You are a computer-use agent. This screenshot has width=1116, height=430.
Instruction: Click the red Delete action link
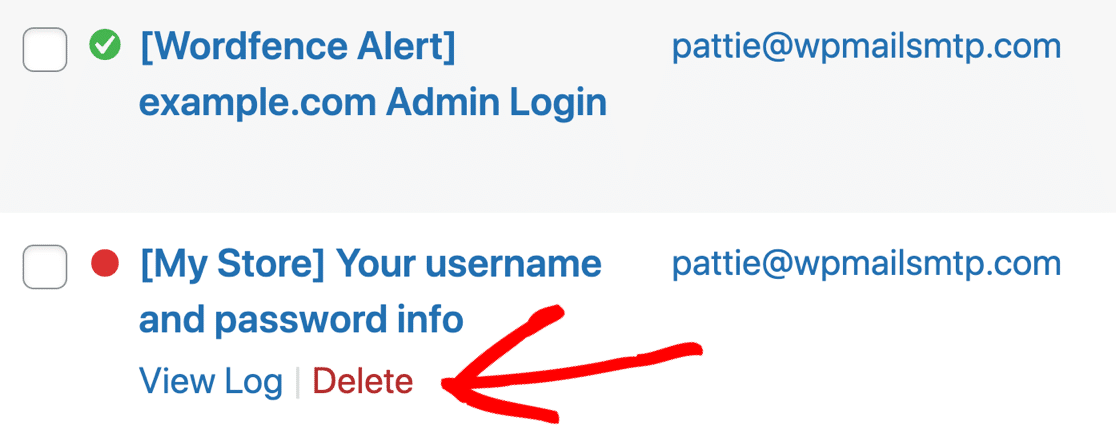pos(362,381)
